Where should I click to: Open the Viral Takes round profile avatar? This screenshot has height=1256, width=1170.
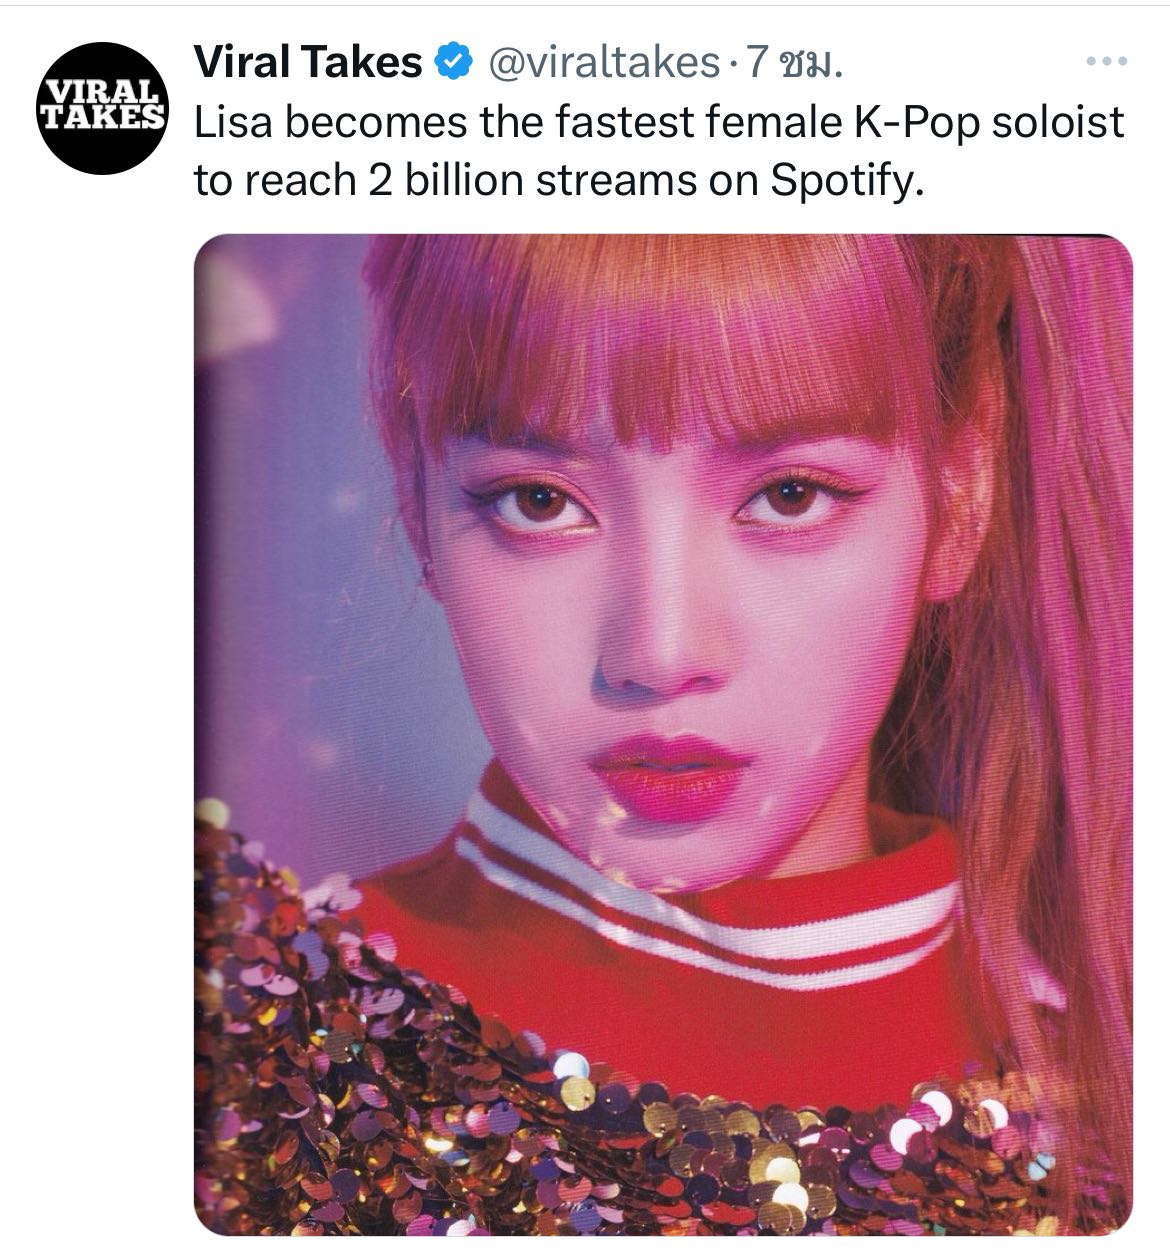(x=102, y=109)
